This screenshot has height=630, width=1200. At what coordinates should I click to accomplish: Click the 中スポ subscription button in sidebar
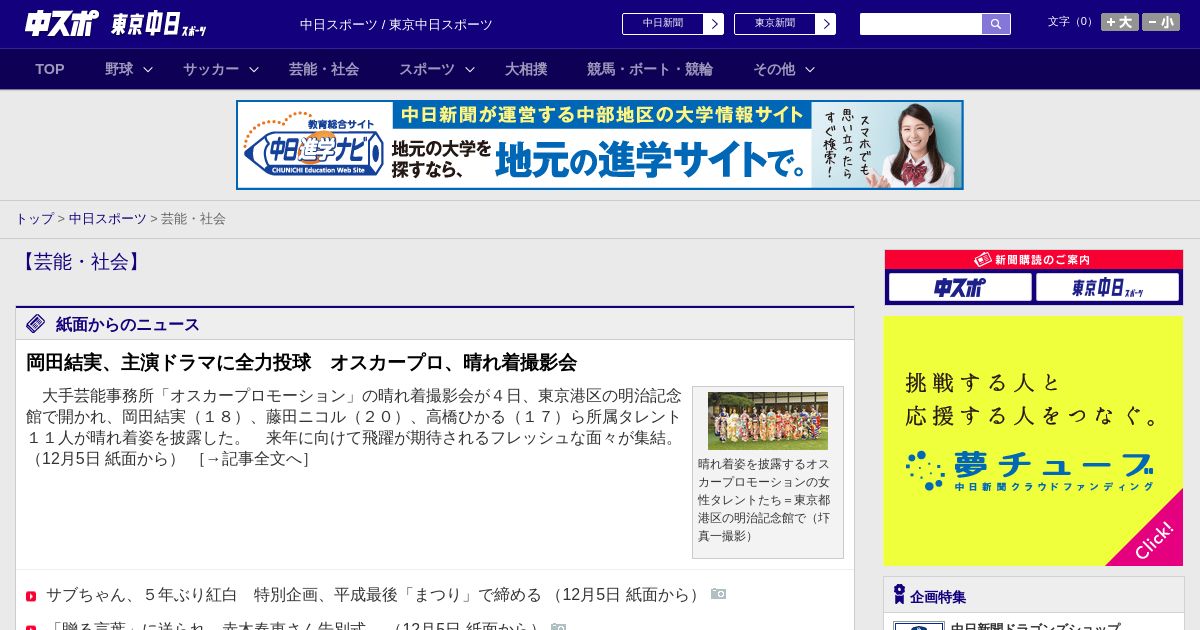click(x=960, y=287)
